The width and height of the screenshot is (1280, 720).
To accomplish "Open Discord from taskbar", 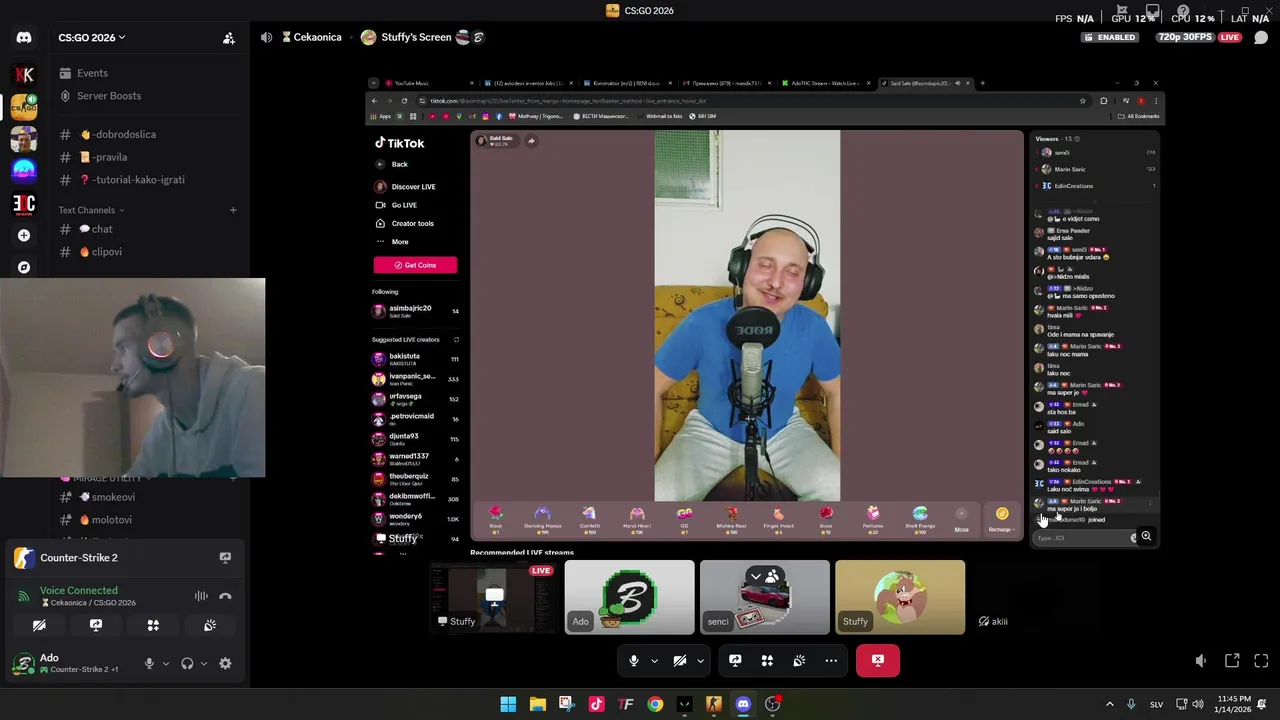I will click(x=743, y=704).
